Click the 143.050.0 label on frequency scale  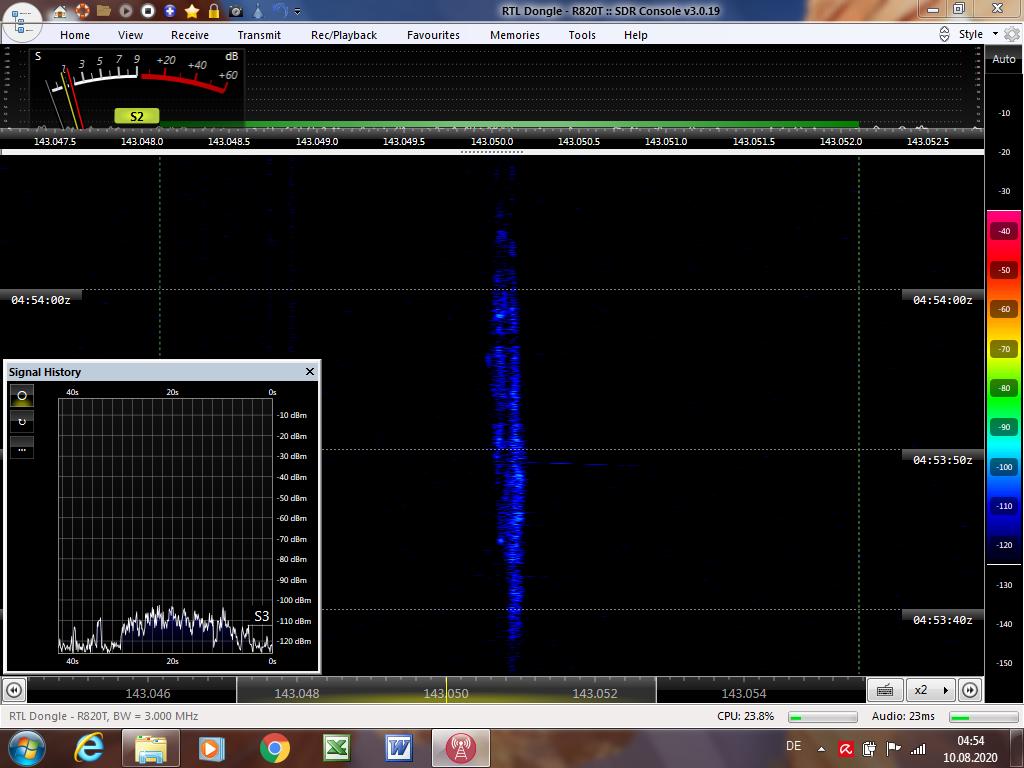tap(492, 141)
